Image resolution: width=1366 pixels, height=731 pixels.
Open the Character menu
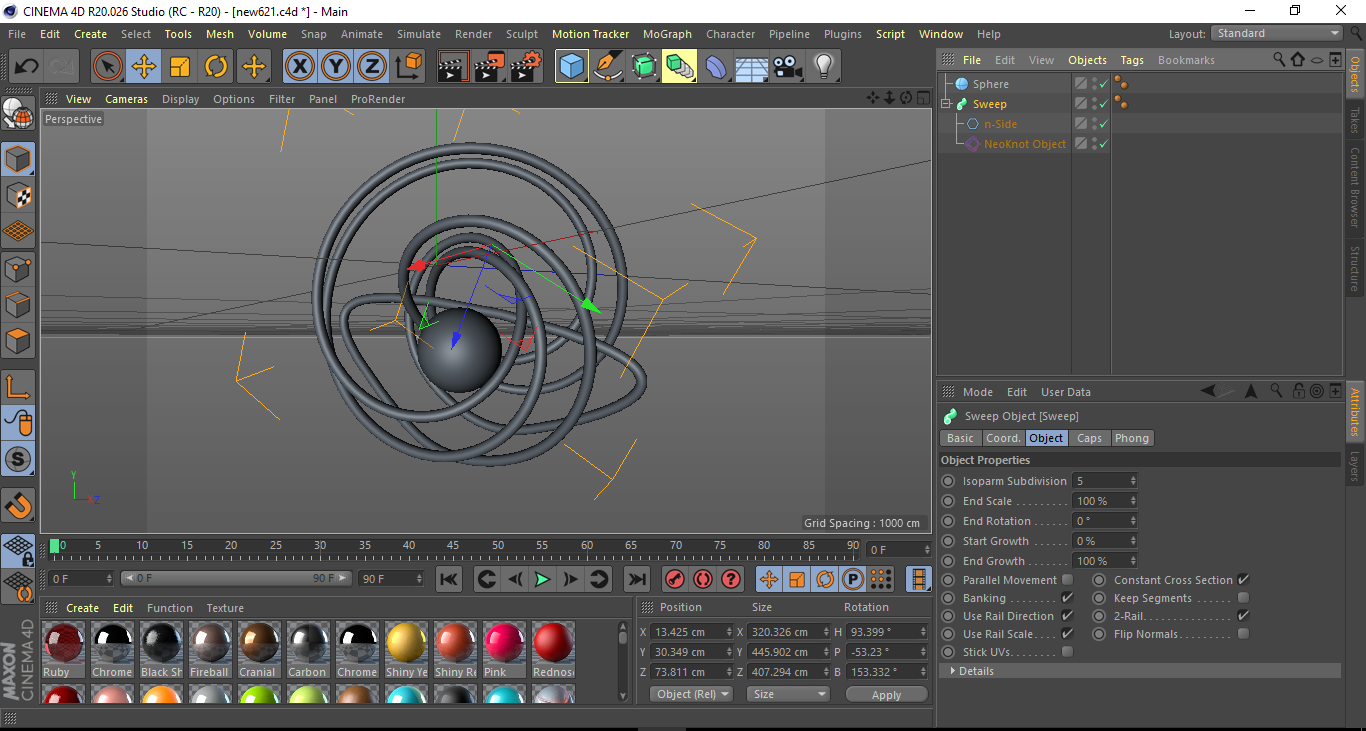[730, 34]
